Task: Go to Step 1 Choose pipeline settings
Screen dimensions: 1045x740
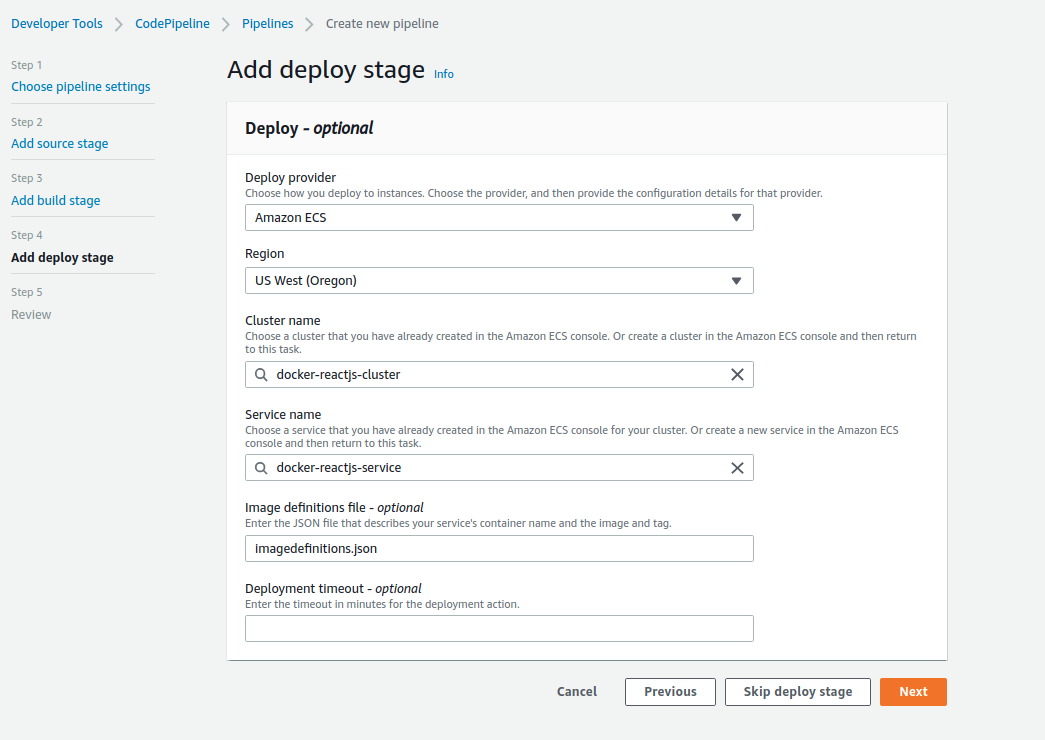Action: (x=81, y=86)
